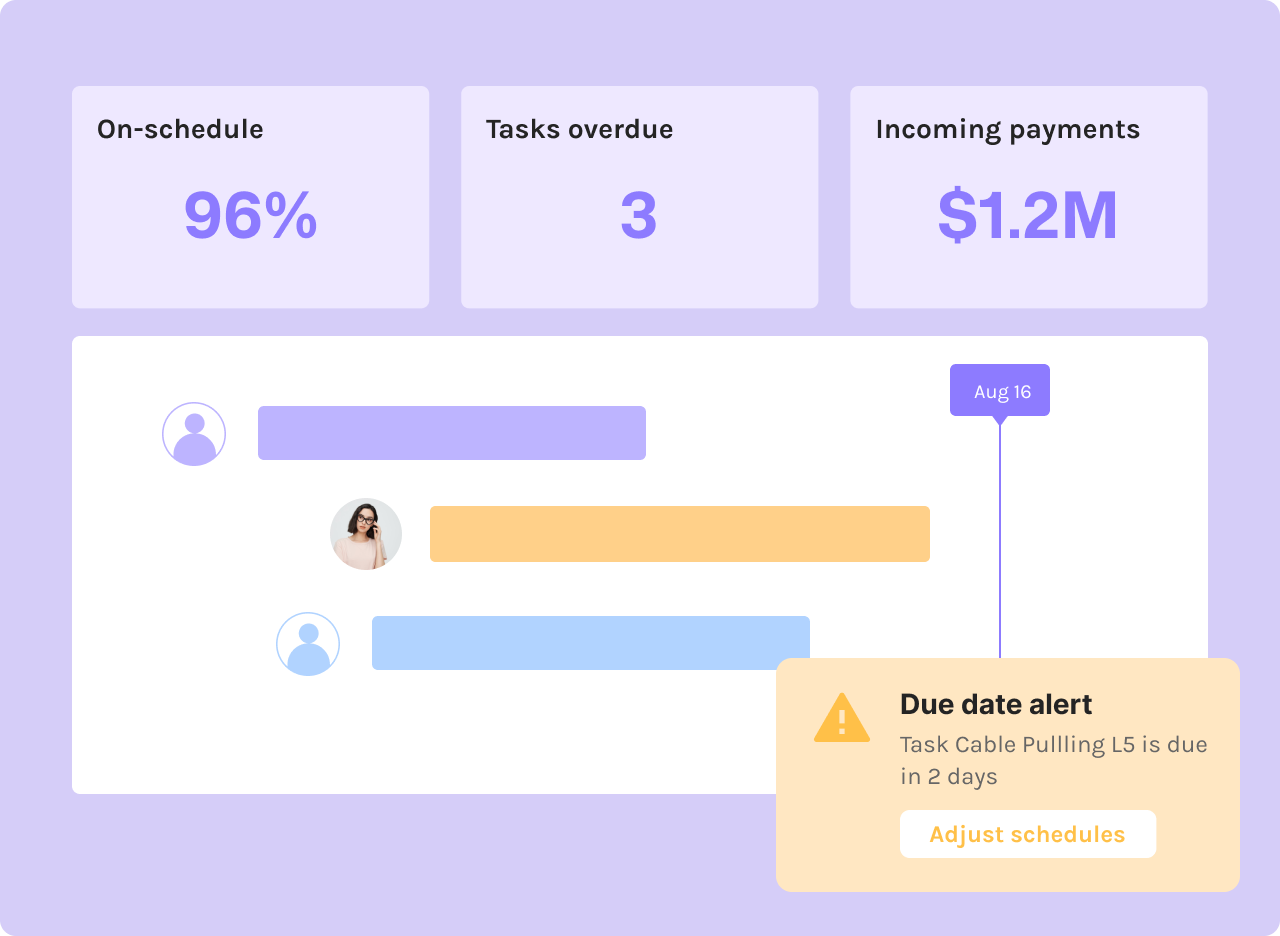Click the purple user avatar icon
The width and height of the screenshot is (1280, 936).
194,434
